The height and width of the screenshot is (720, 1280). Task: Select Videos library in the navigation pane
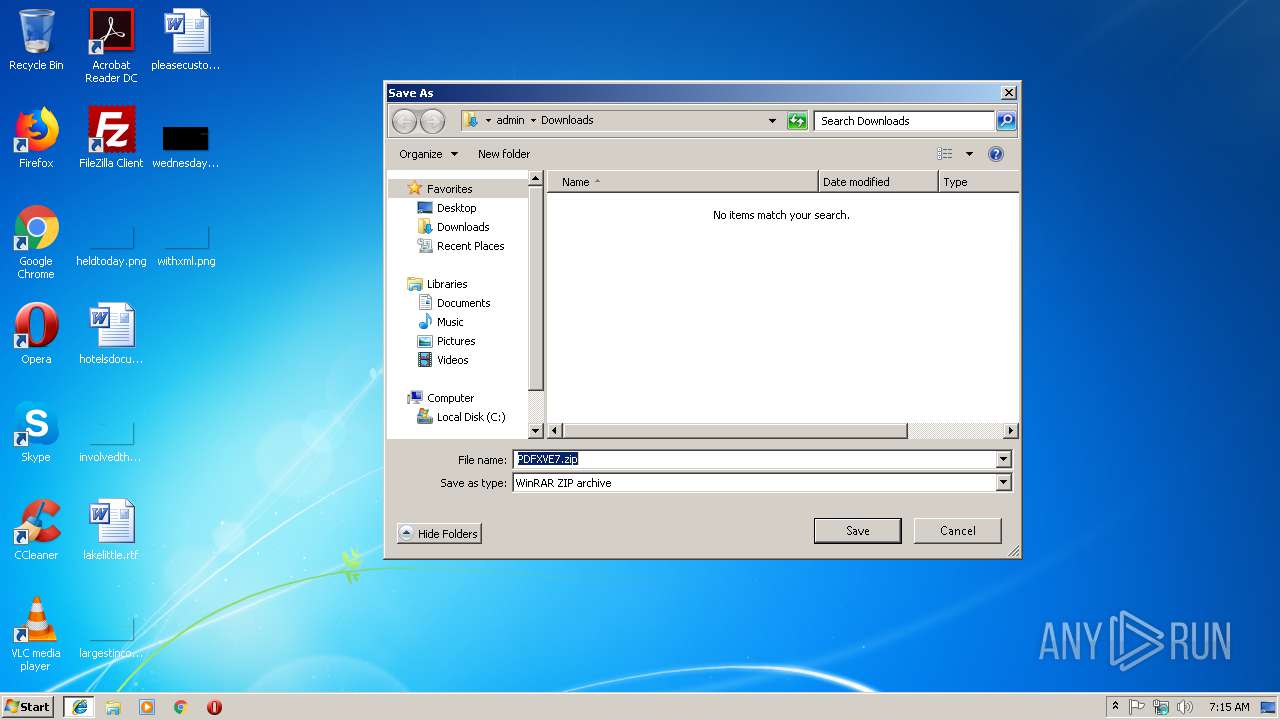pyautogui.click(x=452, y=360)
